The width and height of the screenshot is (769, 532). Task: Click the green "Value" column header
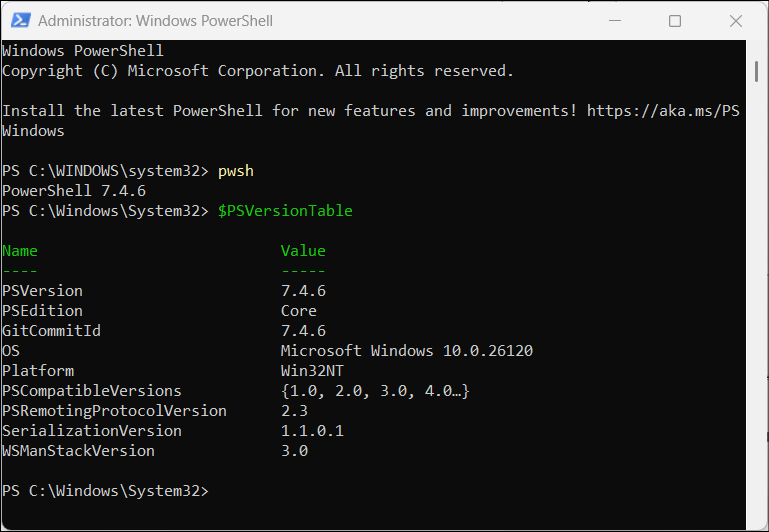(303, 251)
